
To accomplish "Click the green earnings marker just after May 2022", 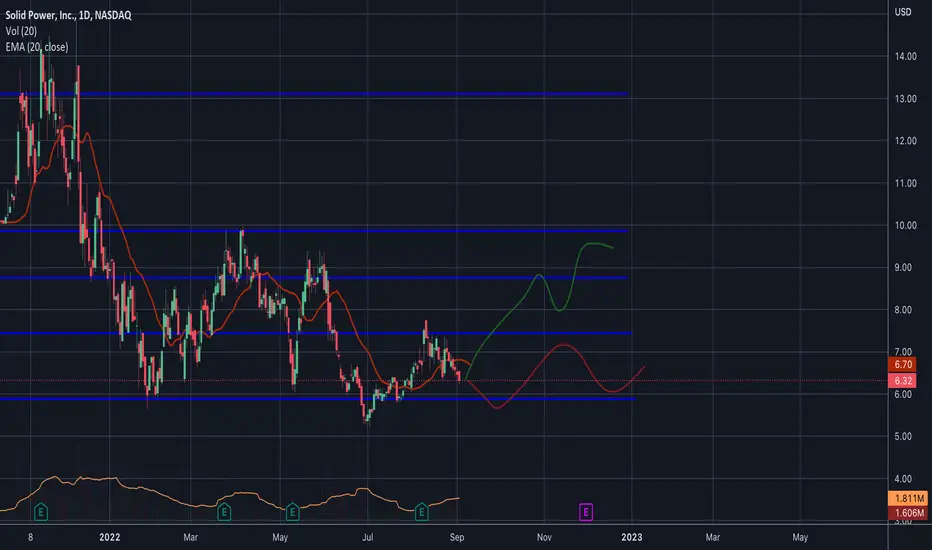I will tap(292, 511).
